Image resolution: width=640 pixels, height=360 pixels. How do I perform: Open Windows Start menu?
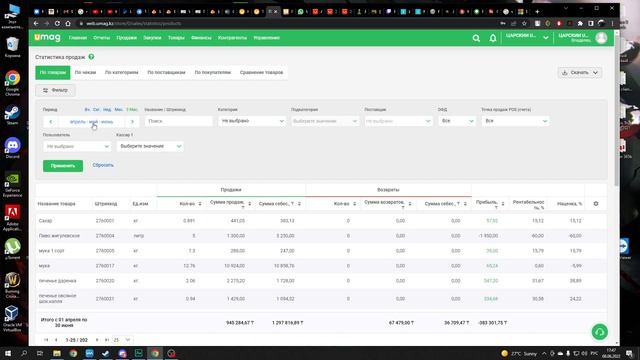click(8, 353)
